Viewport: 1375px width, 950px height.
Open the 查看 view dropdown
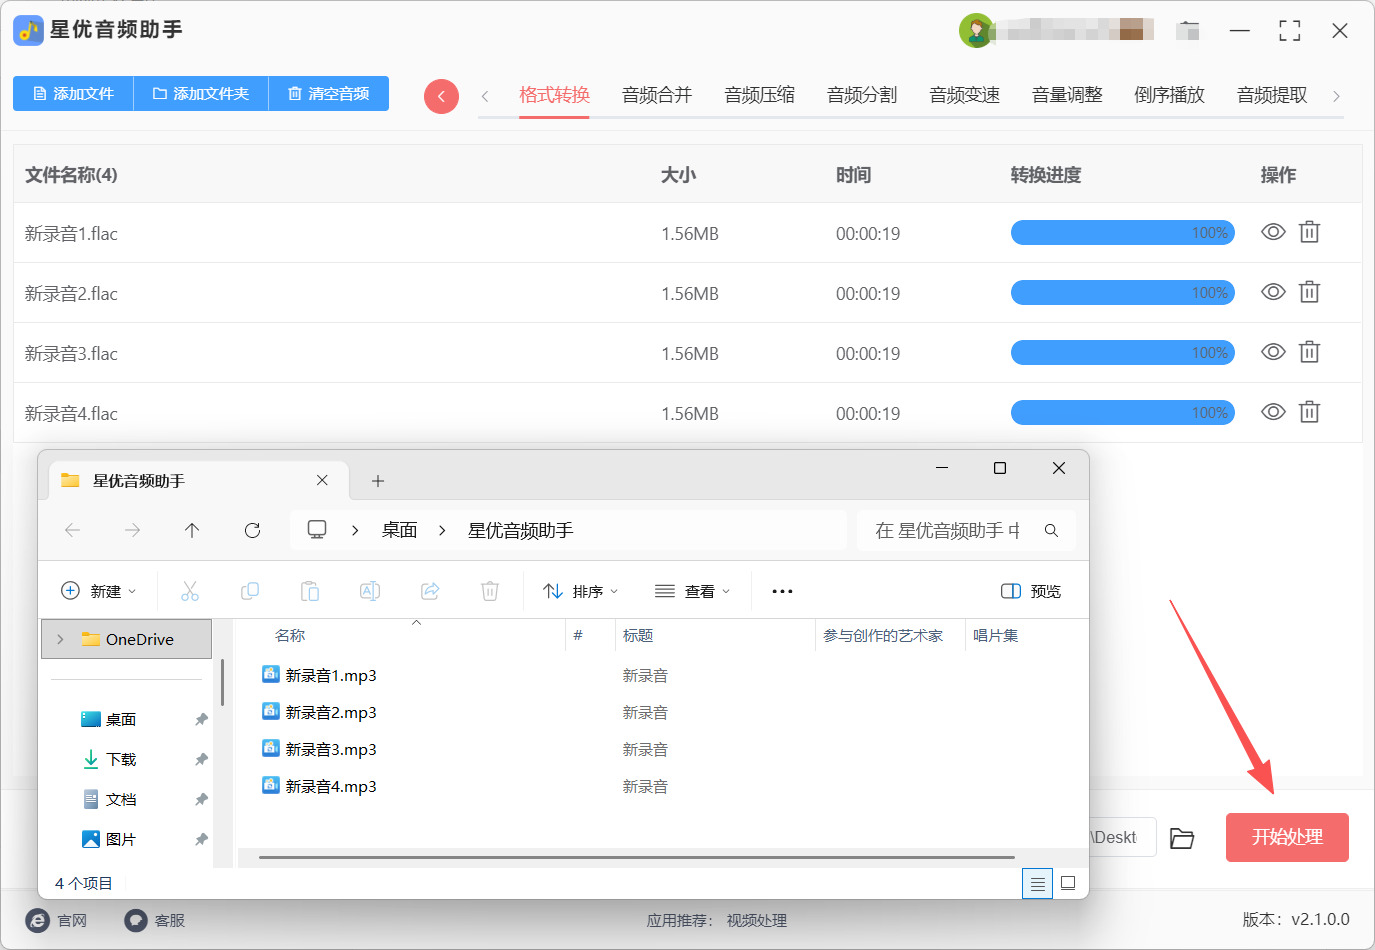point(692,591)
